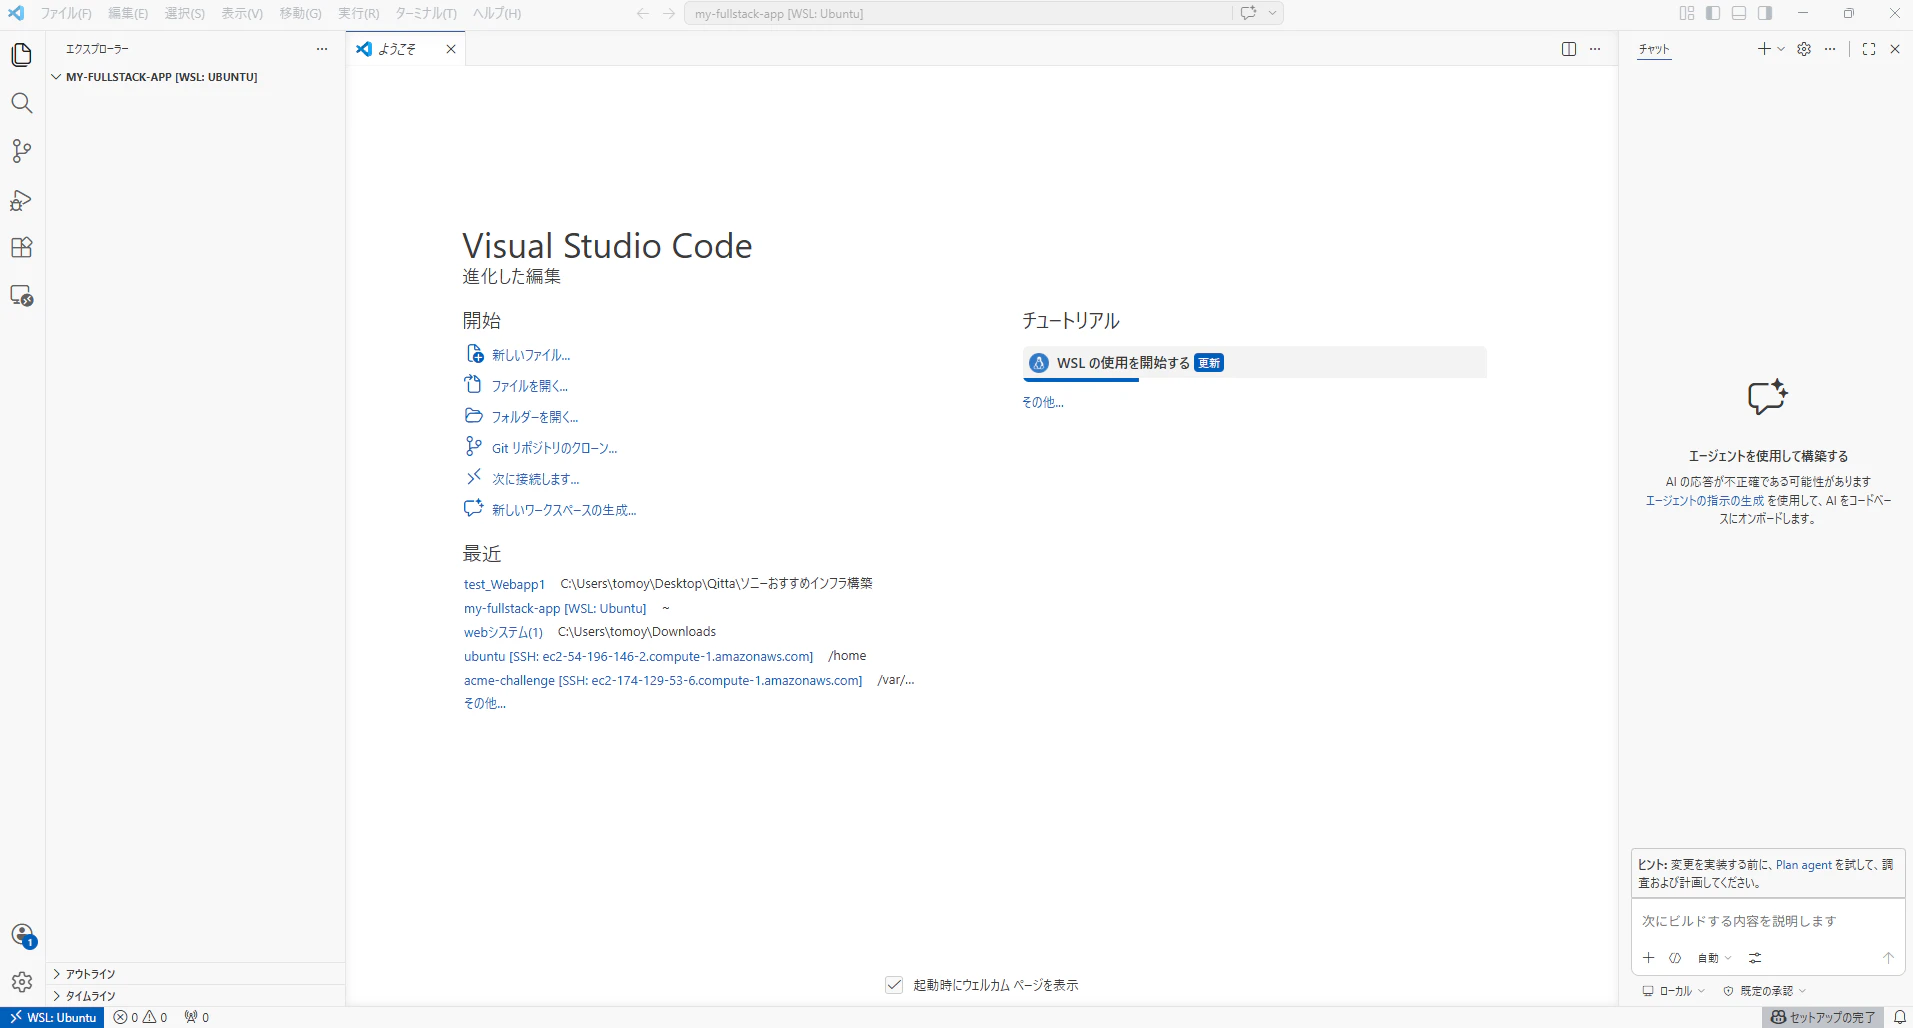The width and height of the screenshot is (1913, 1028).
Task: Open the notifications bell in status bar
Action: tap(1900, 1017)
